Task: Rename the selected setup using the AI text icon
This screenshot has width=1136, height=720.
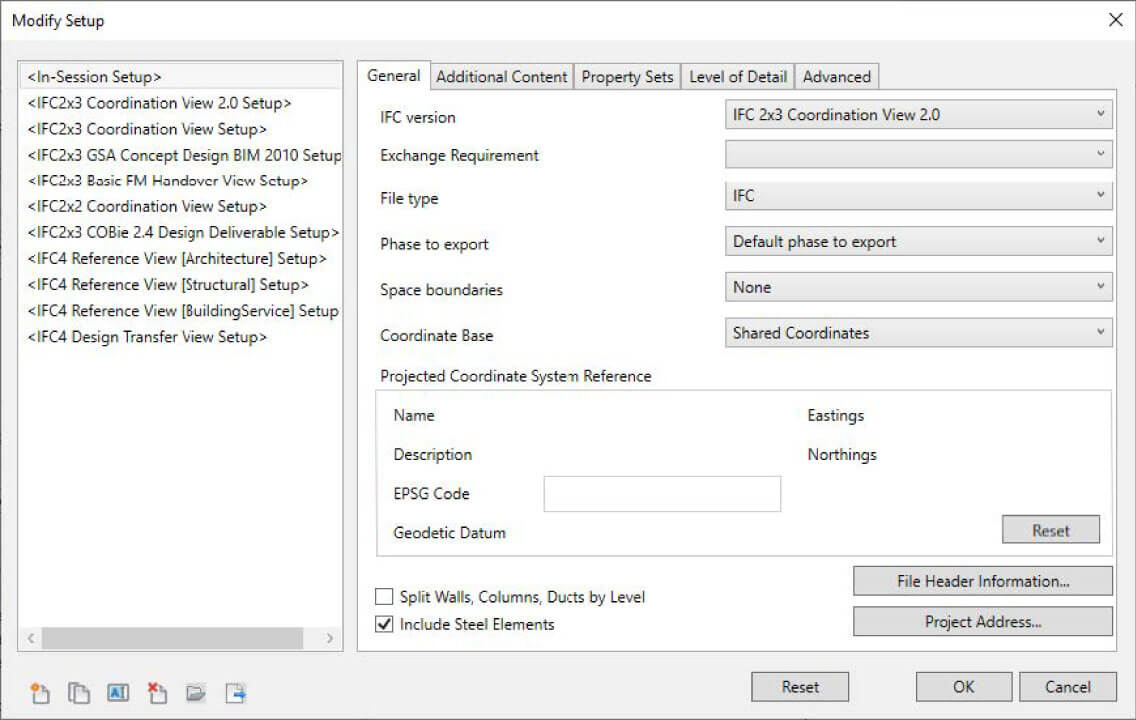Action: point(118,693)
